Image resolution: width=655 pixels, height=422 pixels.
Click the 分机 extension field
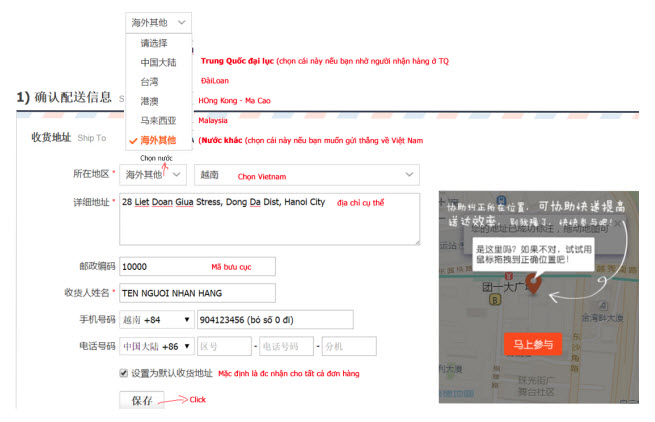click(349, 346)
